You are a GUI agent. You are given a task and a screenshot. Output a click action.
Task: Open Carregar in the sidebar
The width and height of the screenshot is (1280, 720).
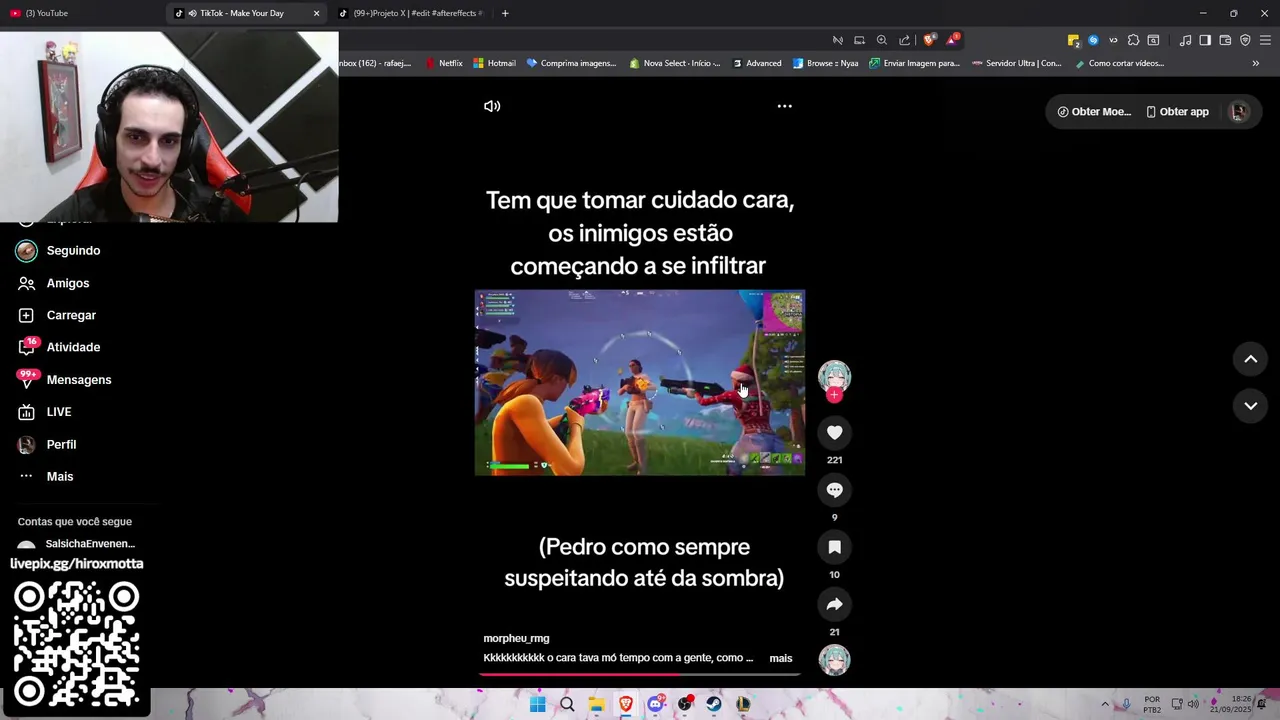click(x=71, y=315)
